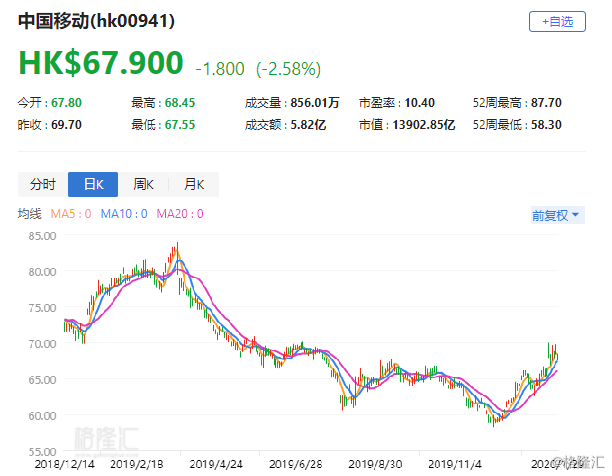Click the 70.00 y-axis label

42,344
